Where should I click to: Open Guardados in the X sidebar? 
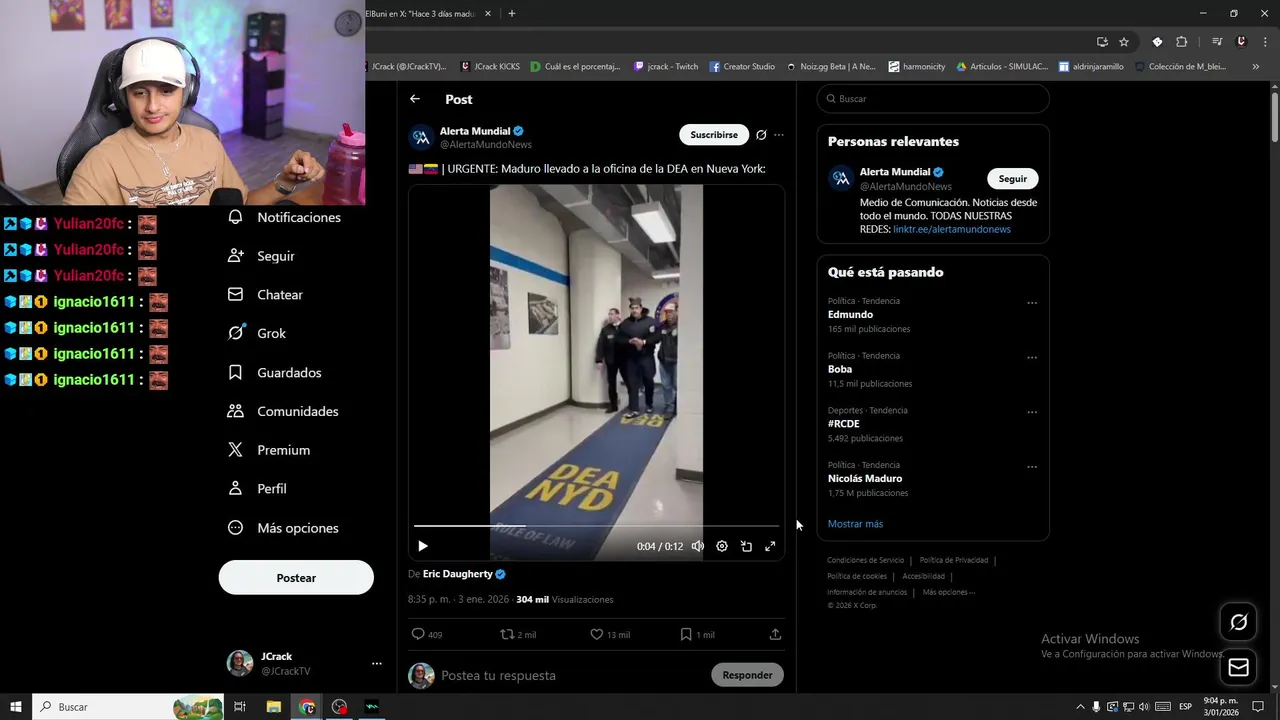[275, 372]
